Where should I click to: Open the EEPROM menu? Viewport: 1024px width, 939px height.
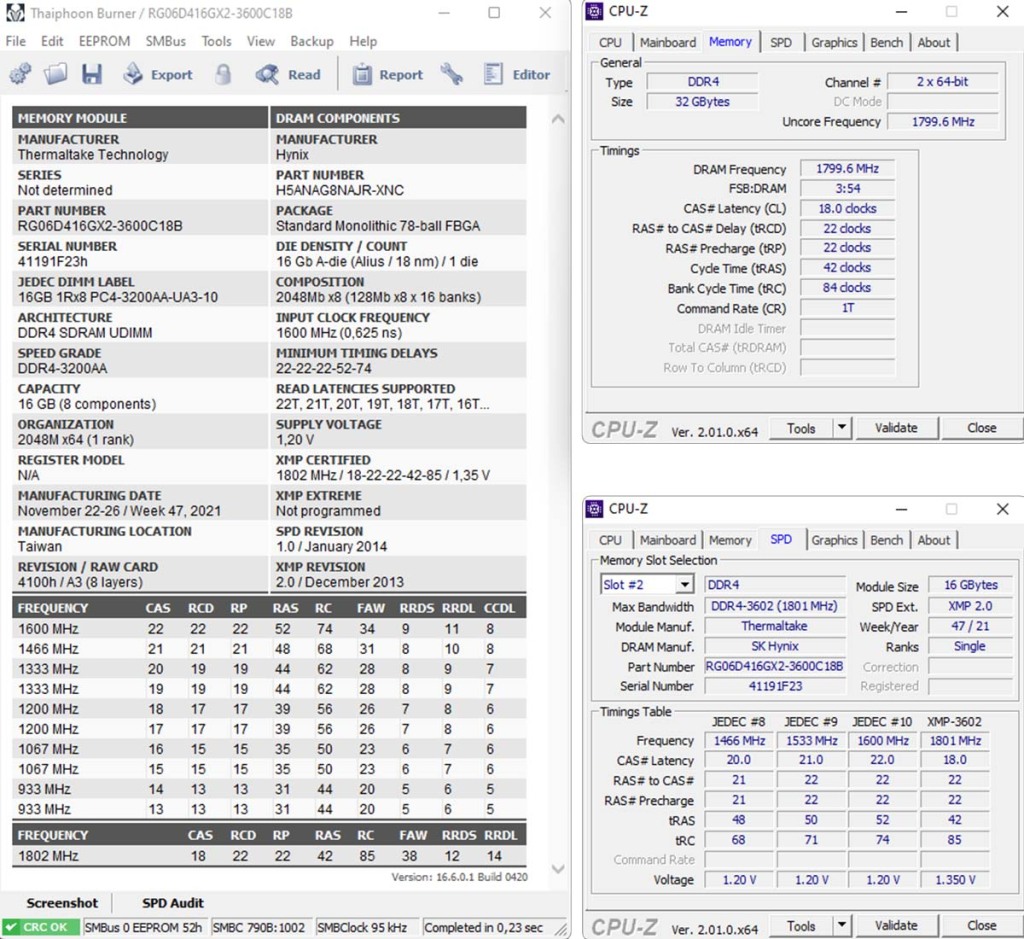[x=104, y=41]
